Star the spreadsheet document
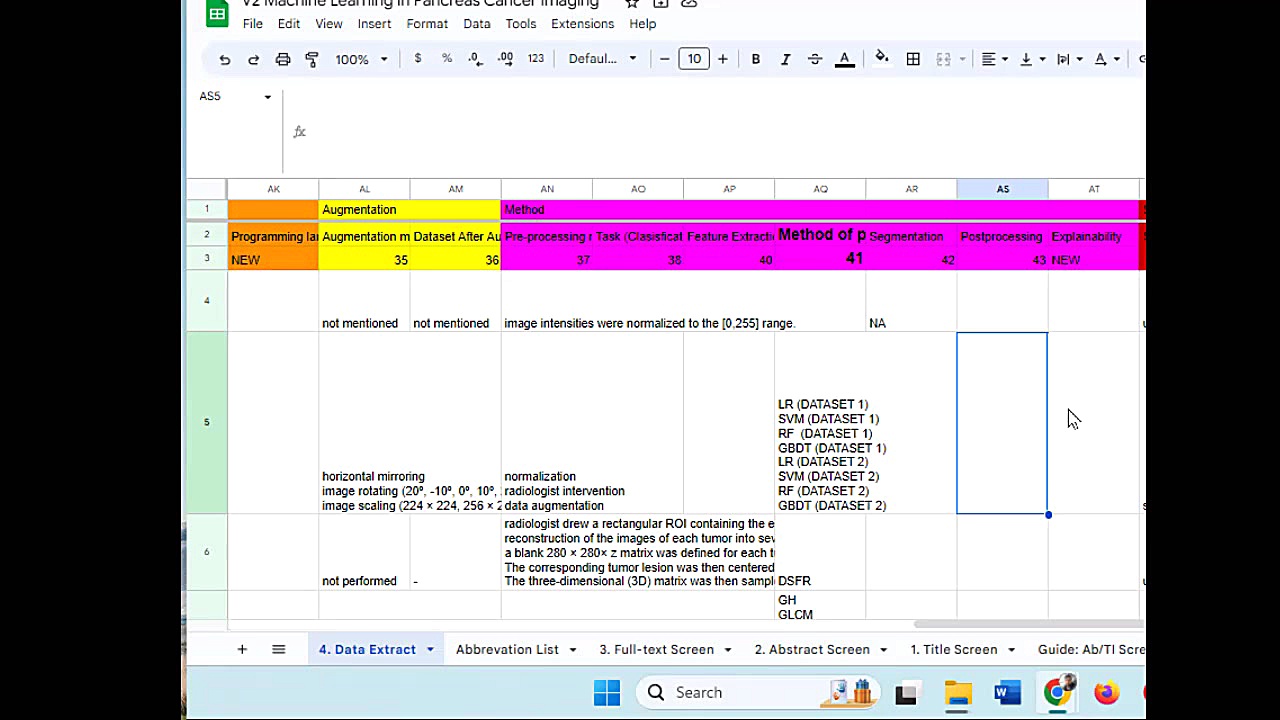The height and width of the screenshot is (720, 1280). pyautogui.click(x=632, y=3)
